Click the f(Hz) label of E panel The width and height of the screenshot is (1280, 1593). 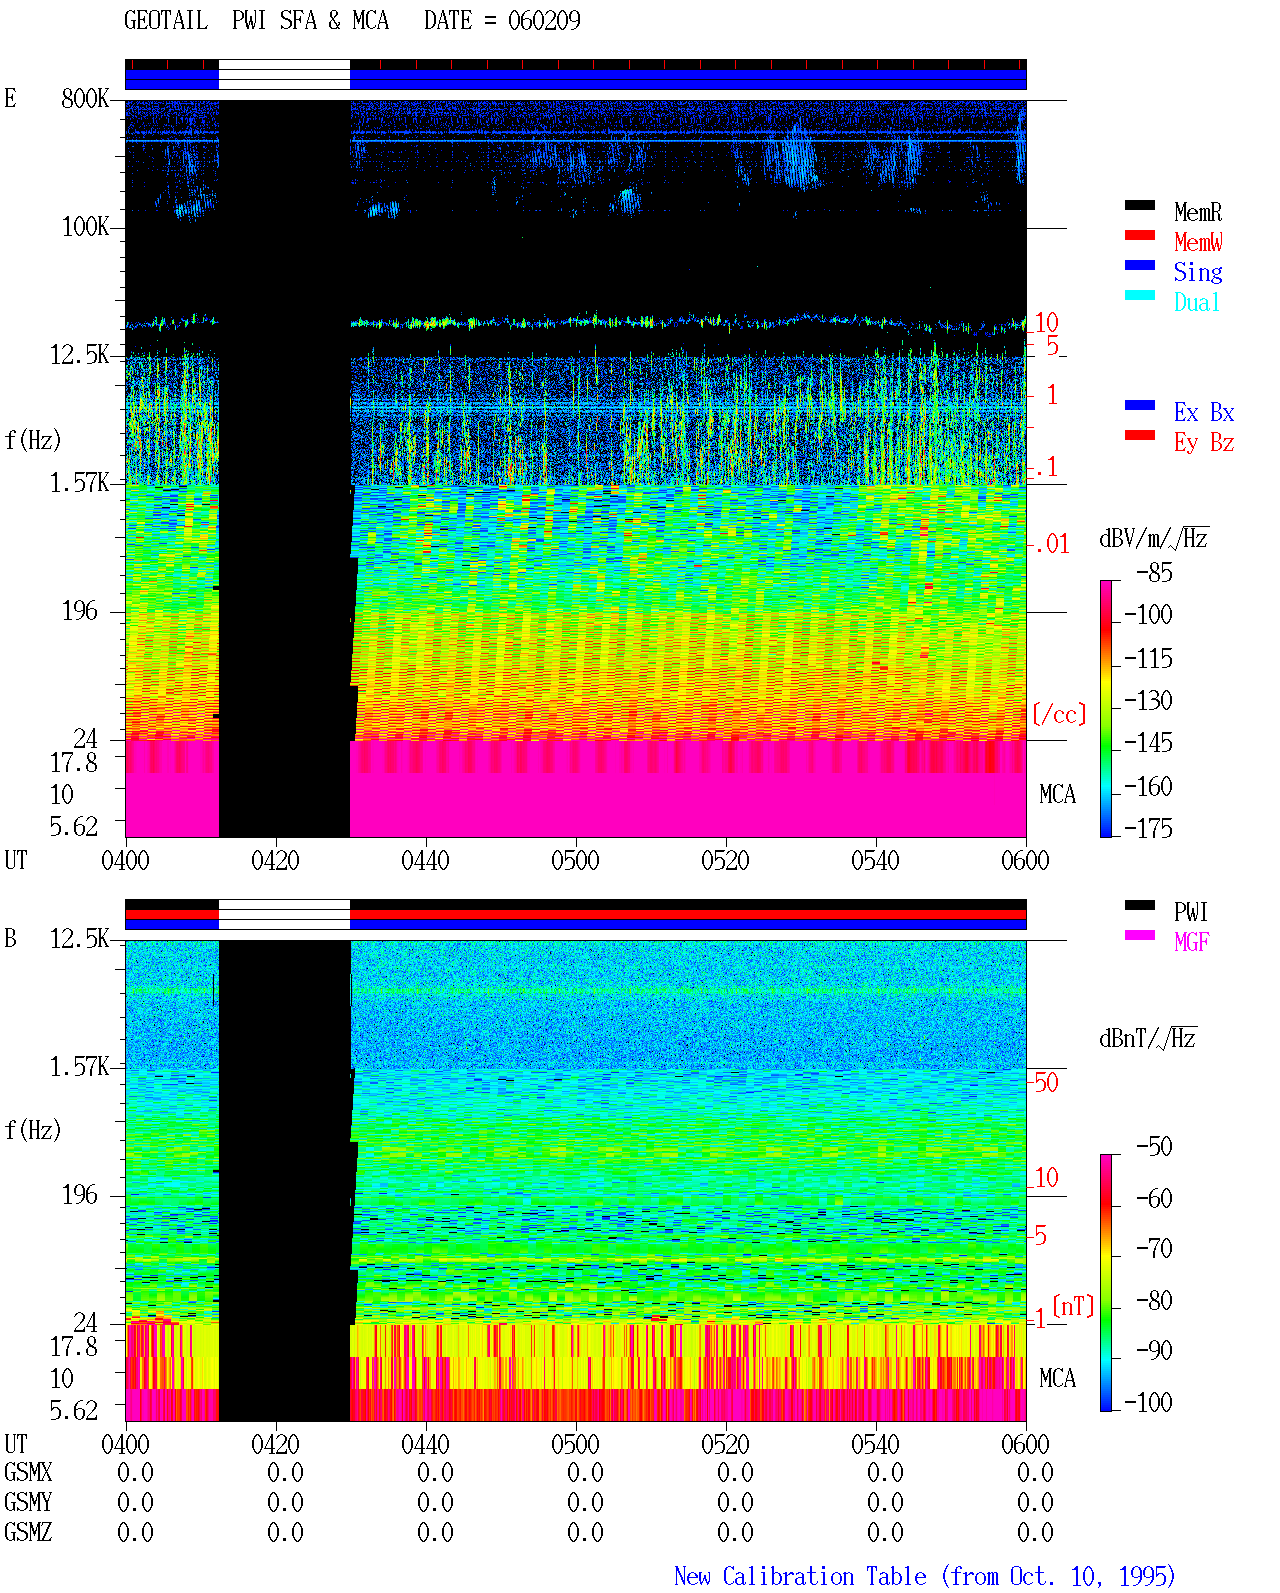click(x=33, y=440)
